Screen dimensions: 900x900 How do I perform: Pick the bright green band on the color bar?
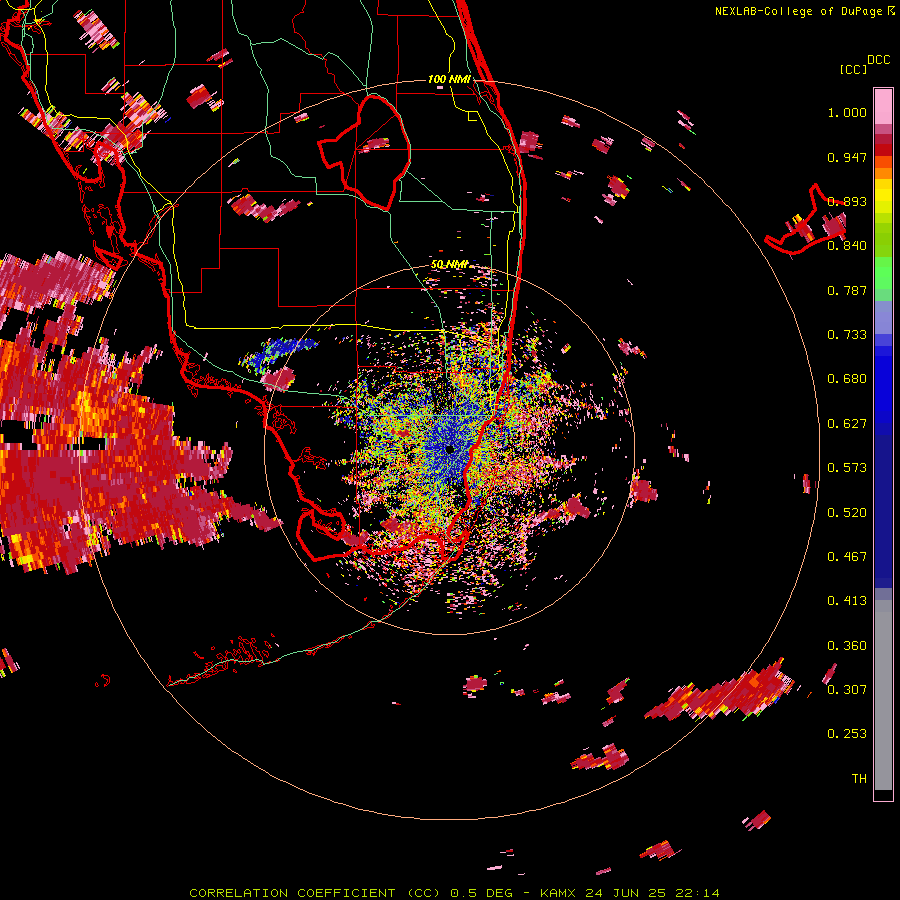[883, 272]
